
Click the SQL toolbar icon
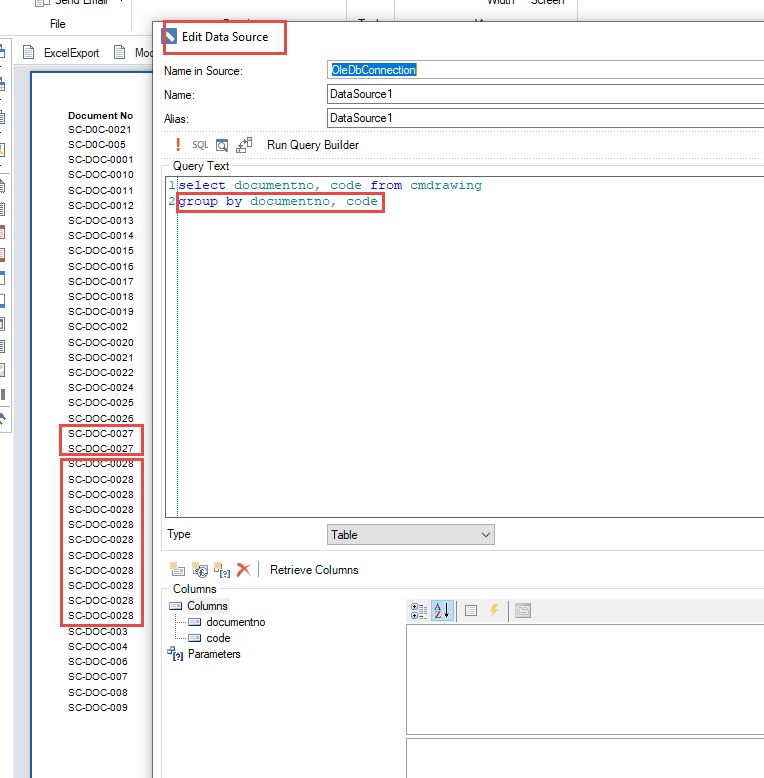click(200, 145)
